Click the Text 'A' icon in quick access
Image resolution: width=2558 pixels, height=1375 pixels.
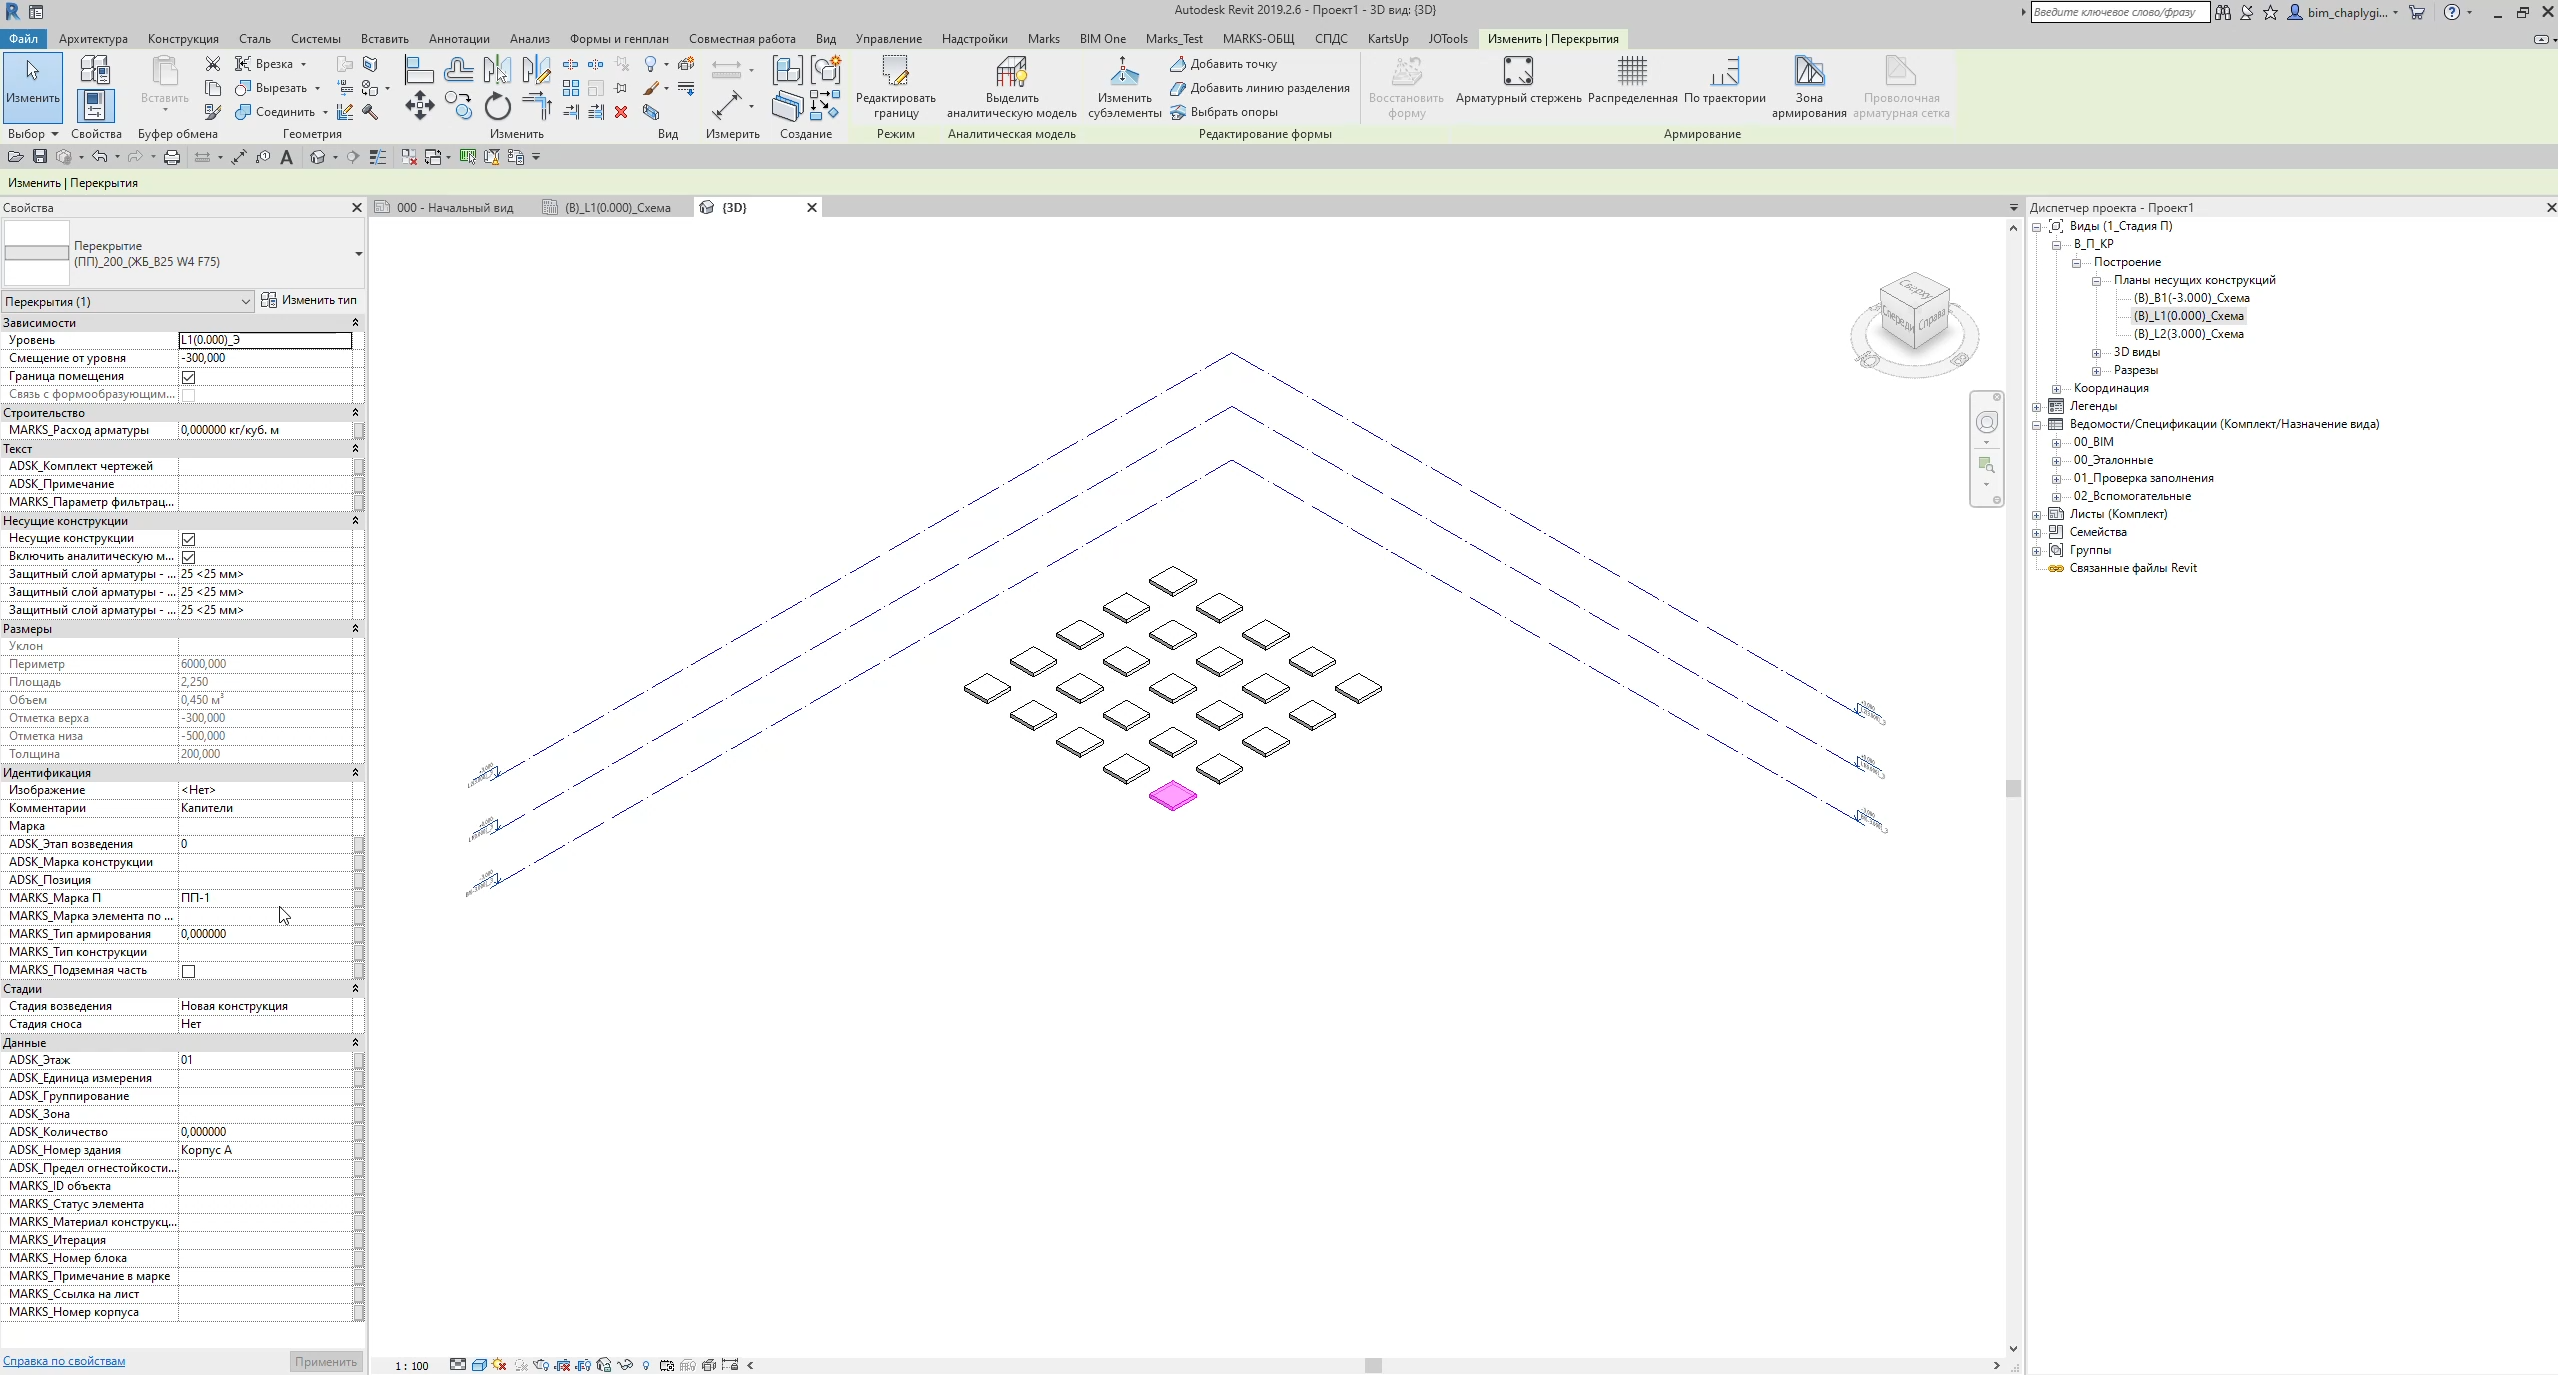tap(287, 157)
